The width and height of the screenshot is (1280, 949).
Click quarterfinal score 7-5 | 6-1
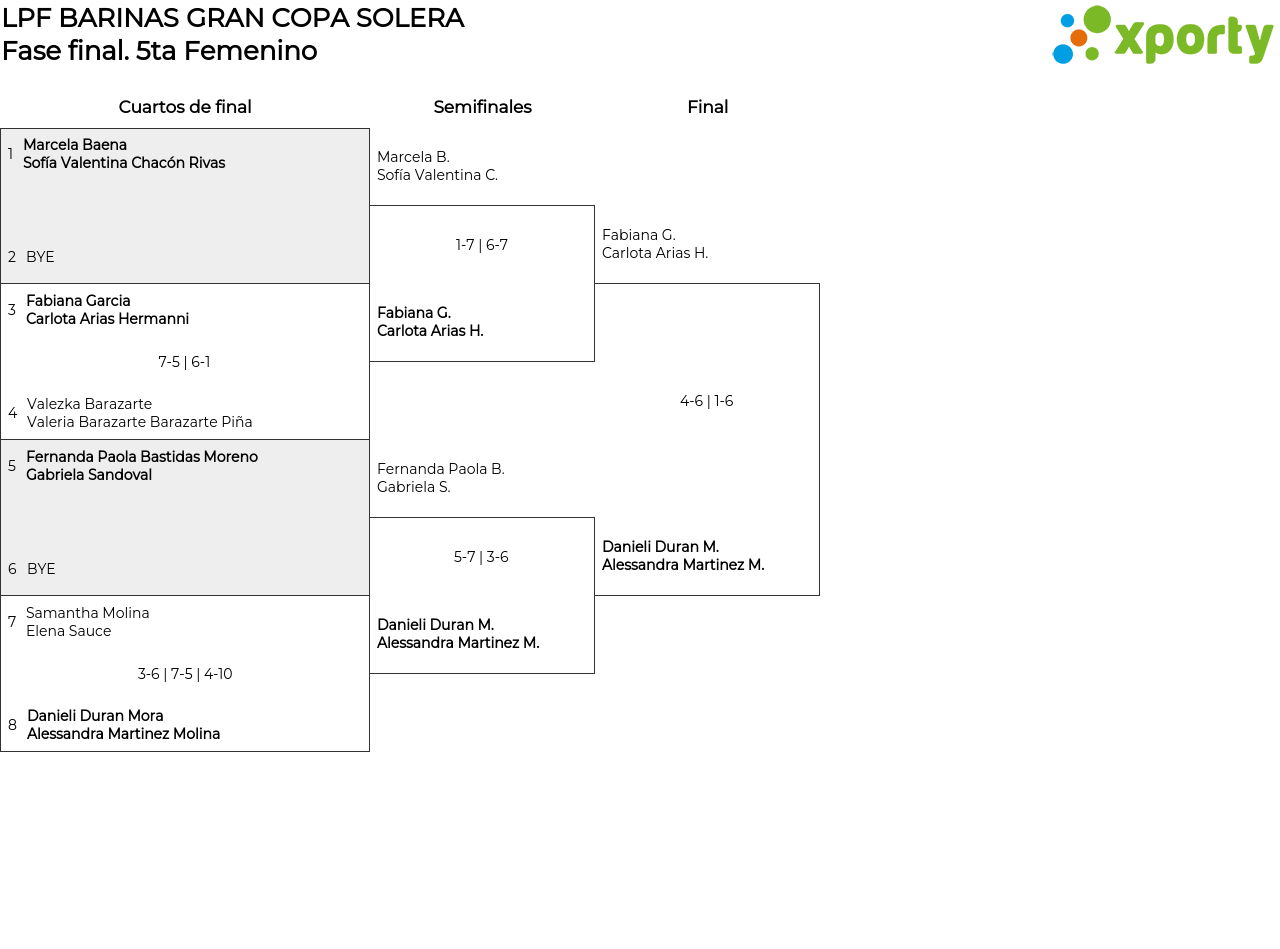coord(184,362)
